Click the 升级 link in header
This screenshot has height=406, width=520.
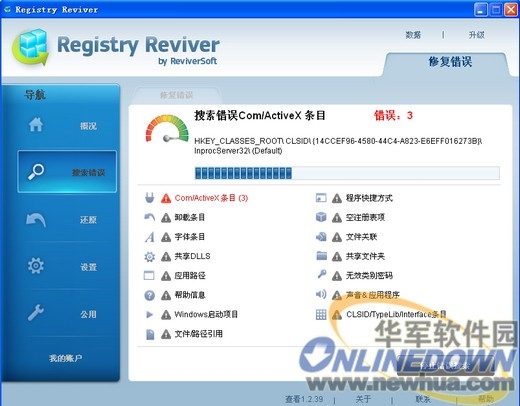(476, 35)
